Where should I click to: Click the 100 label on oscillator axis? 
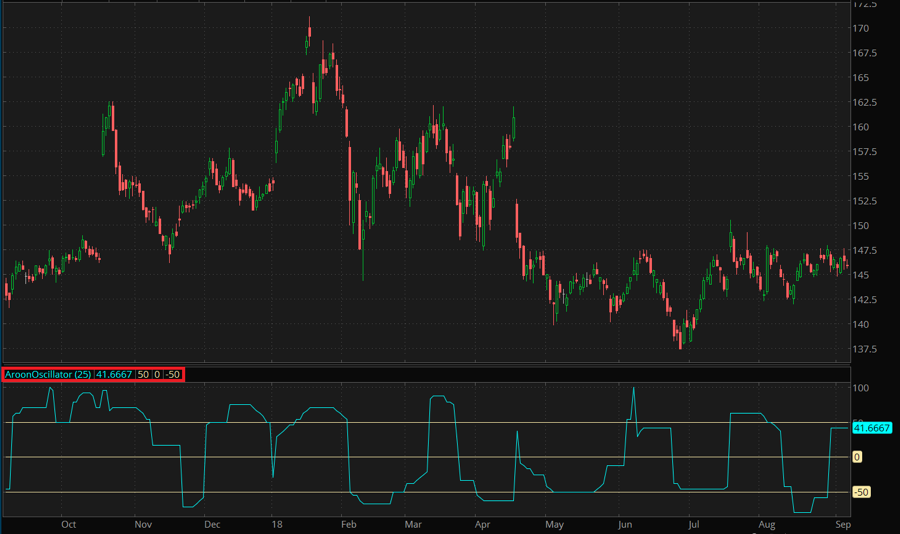[862, 387]
